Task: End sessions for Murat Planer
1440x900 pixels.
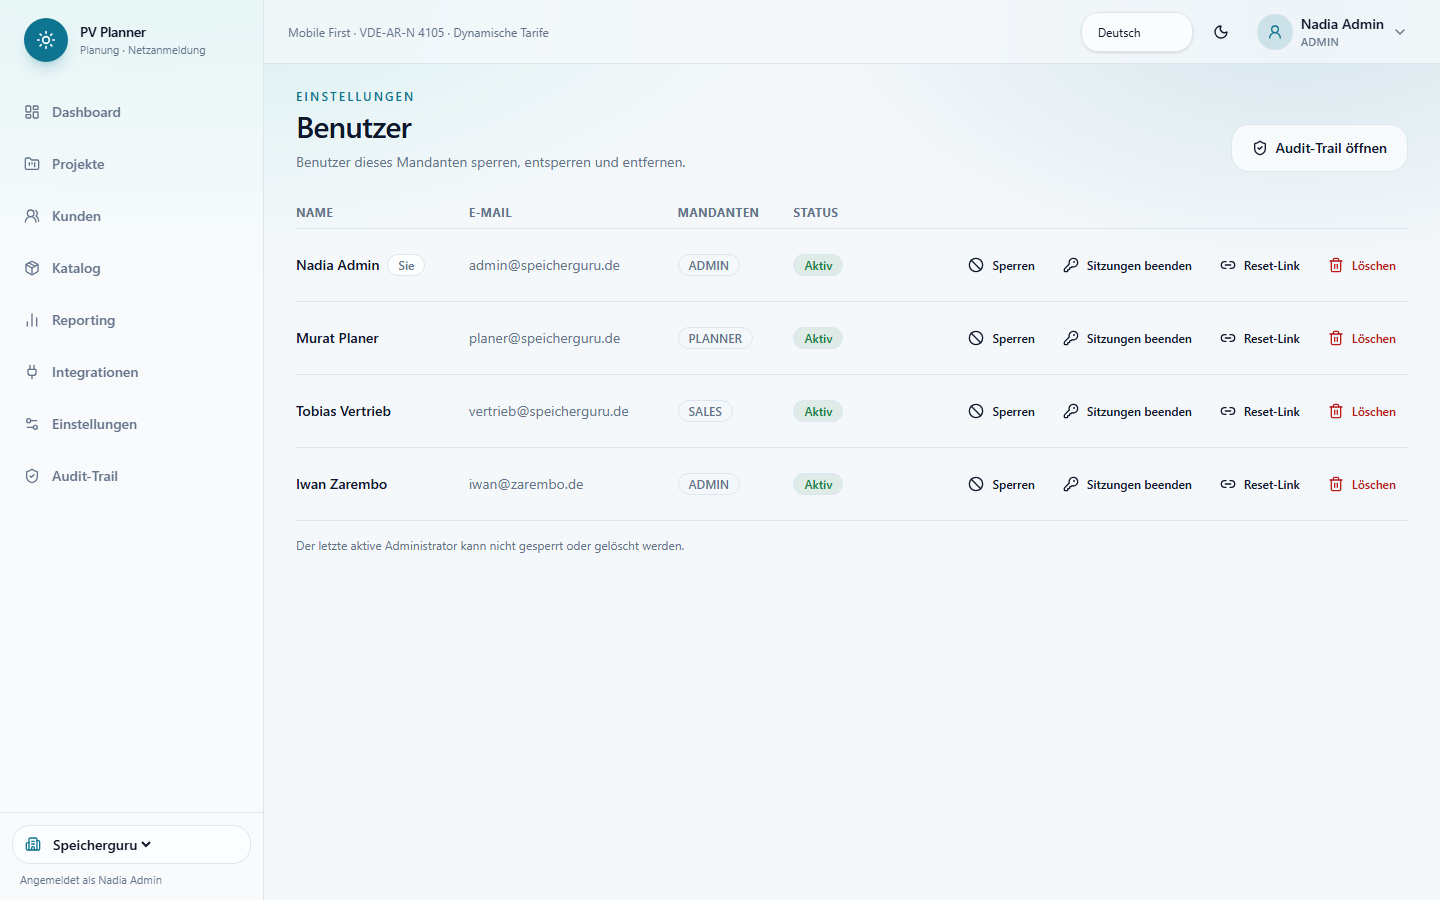Action: (x=1127, y=338)
